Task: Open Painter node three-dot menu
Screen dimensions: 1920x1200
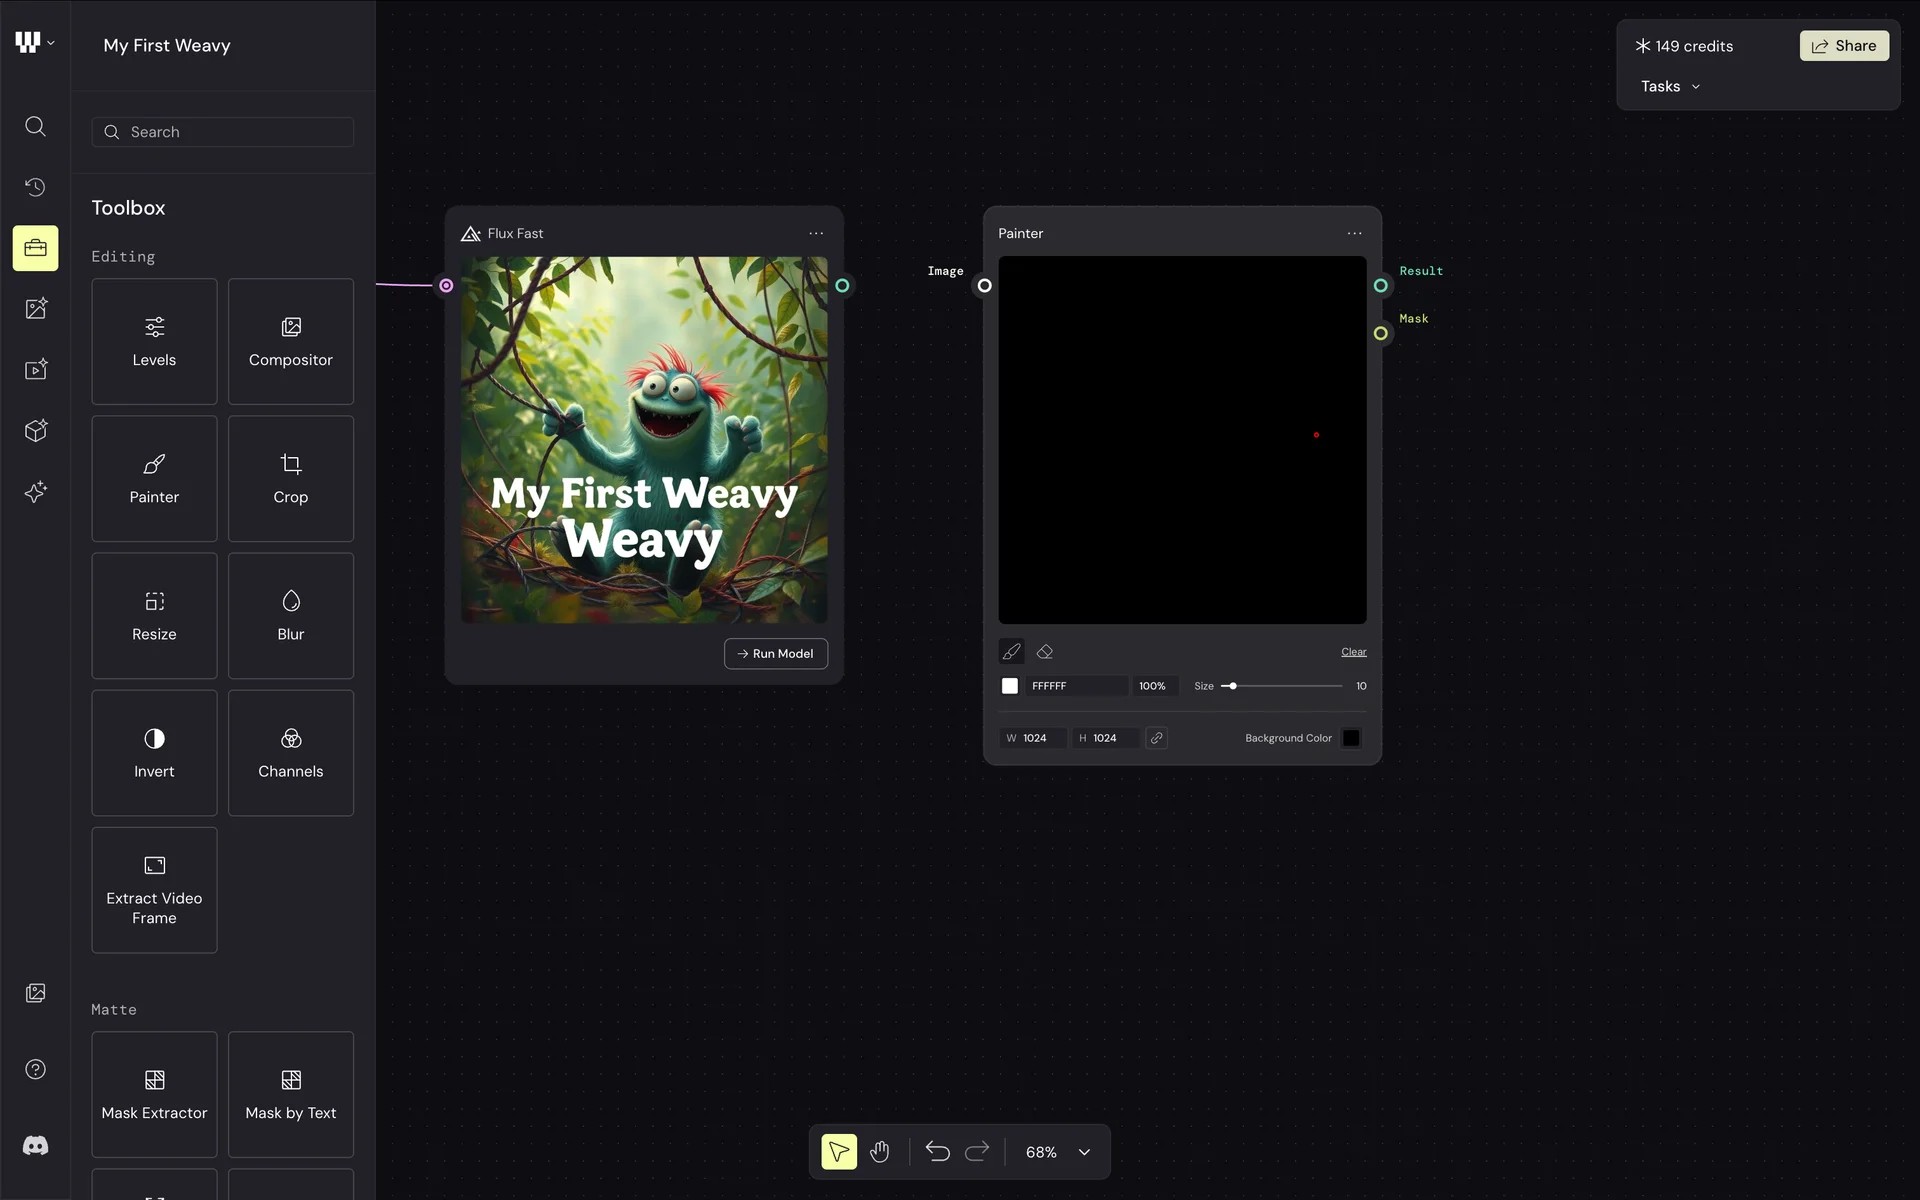Action: pos(1354,233)
